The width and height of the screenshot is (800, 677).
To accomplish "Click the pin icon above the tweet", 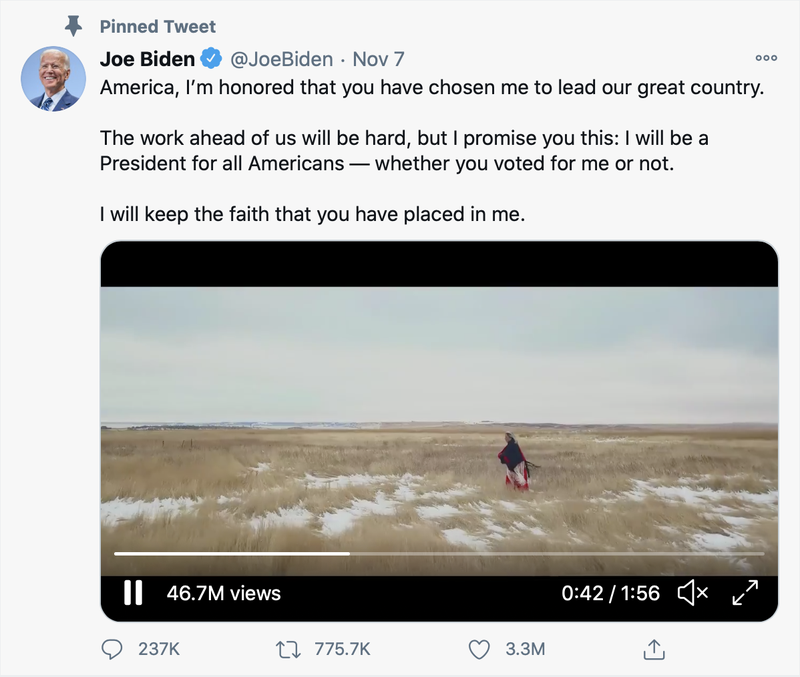I will (72, 25).
